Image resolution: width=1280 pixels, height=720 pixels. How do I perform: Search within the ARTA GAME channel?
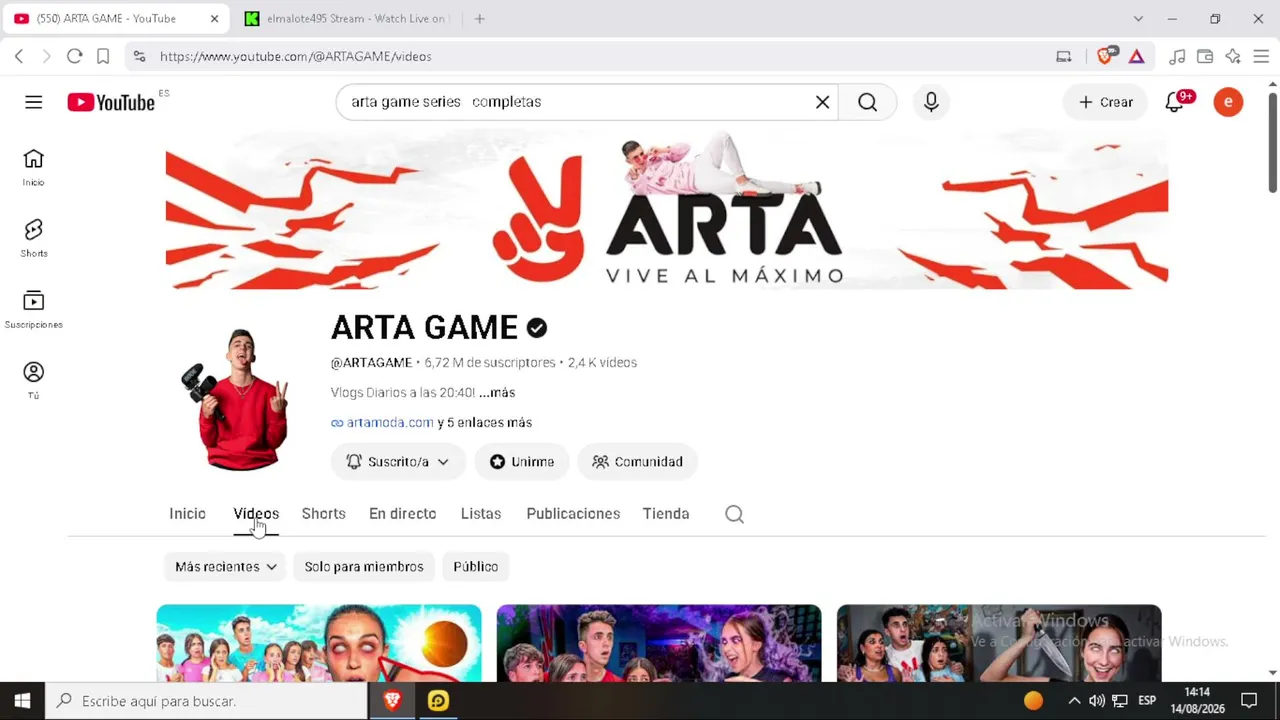734,514
